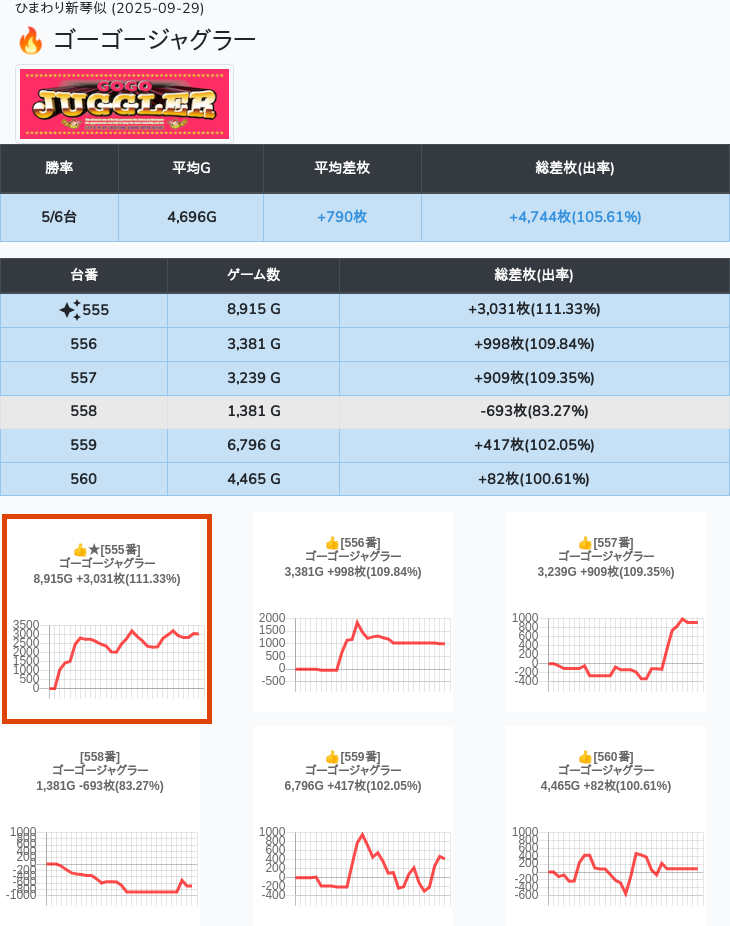
Task: Open the GOGO JUGGLER banner image
Action: [125, 104]
